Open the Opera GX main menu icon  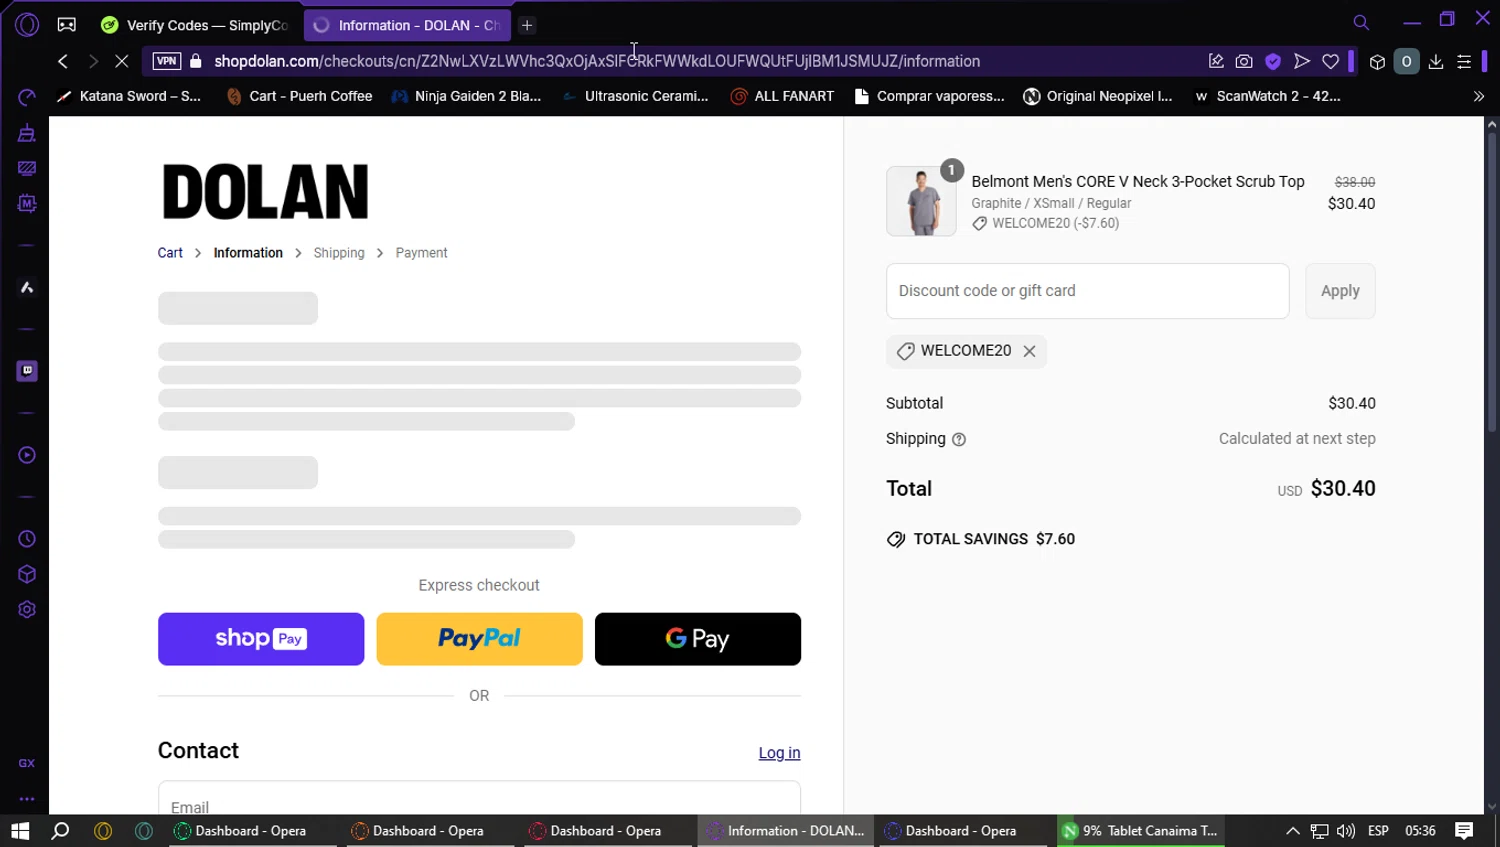click(x=27, y=25)
